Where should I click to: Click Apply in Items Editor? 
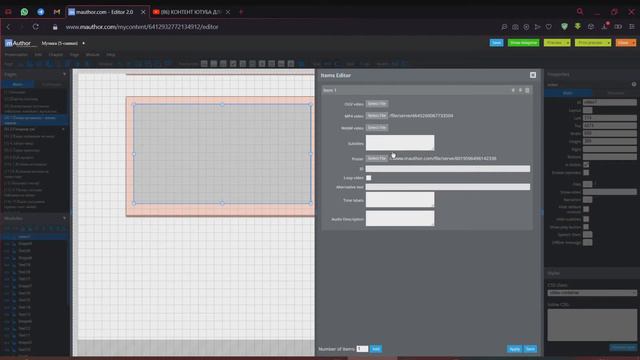pos(514,349)
